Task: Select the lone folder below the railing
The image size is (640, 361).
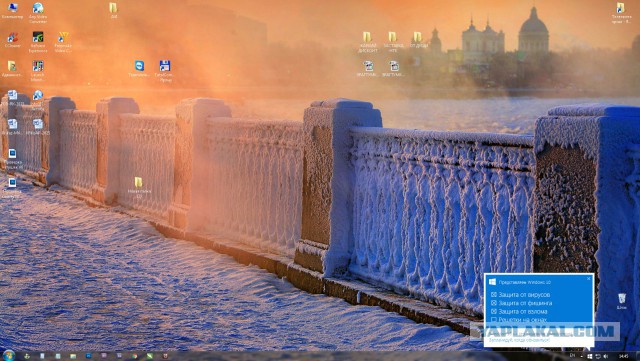Action: [x=139, y=187]
